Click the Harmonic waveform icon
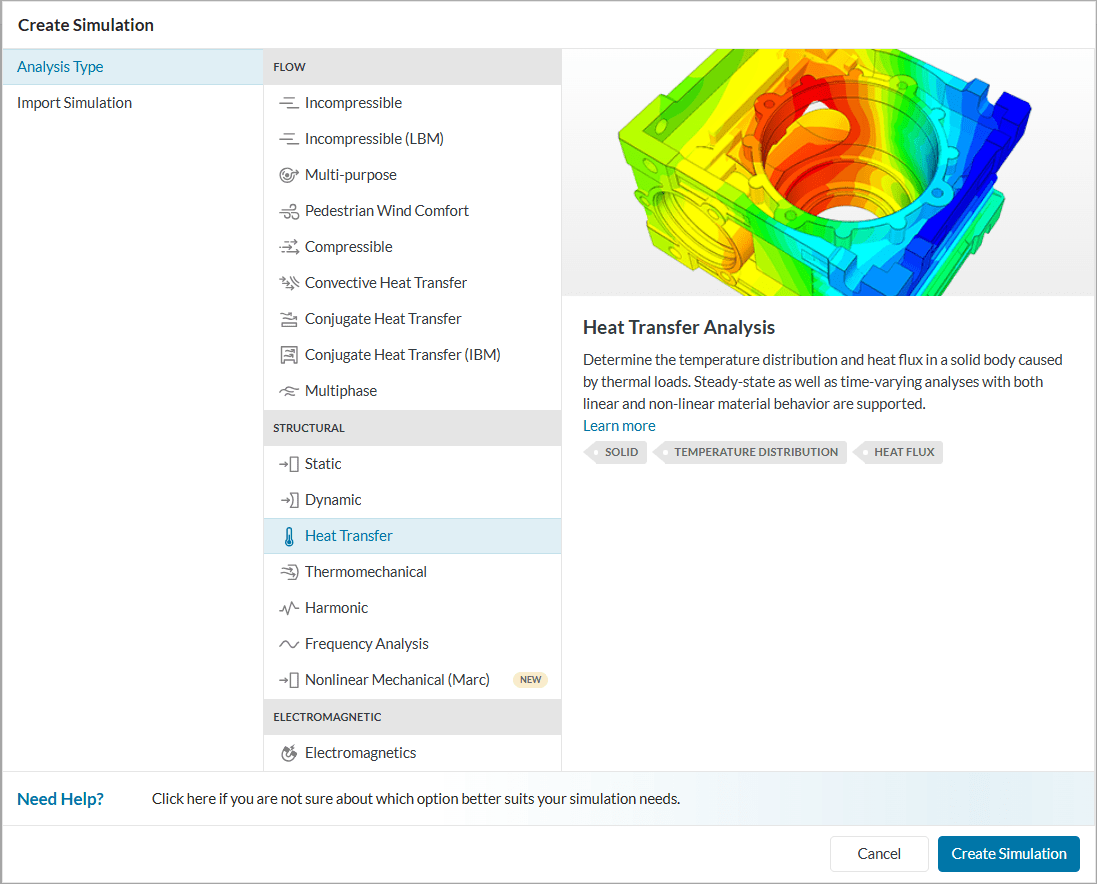1097x884 pixels. 289,608
